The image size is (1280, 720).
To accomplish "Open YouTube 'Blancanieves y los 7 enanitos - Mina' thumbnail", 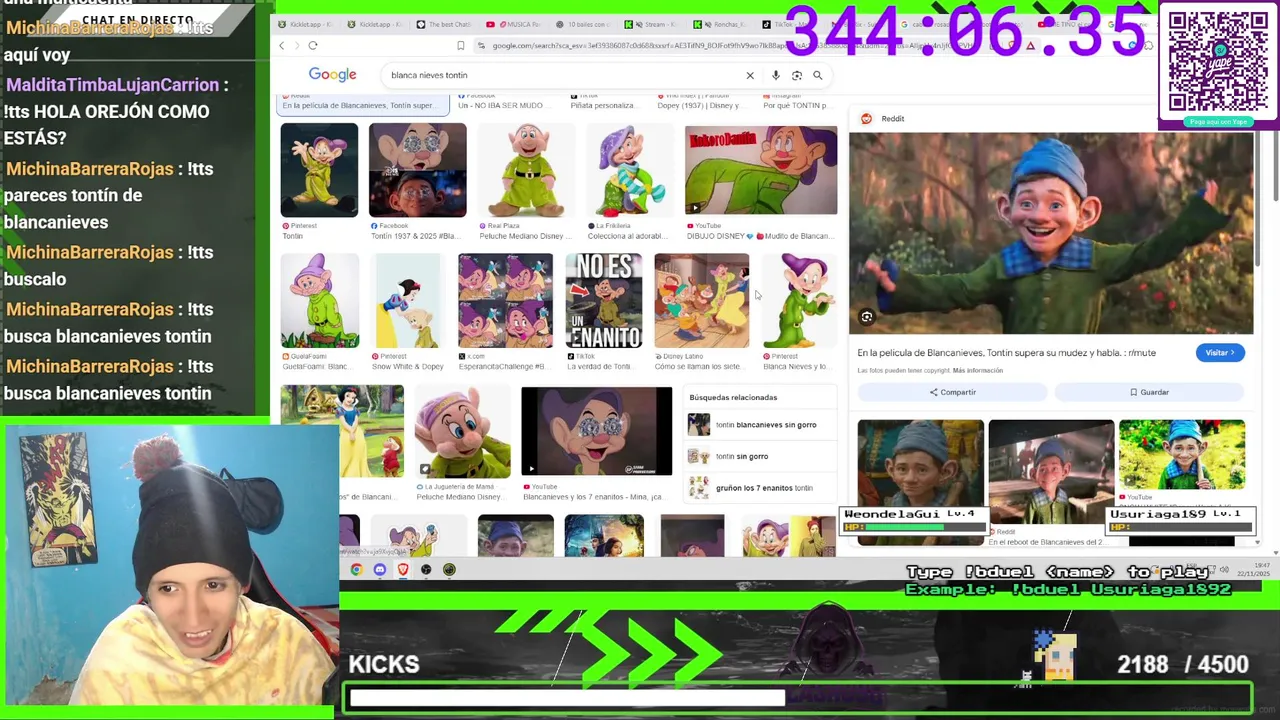I will click(596, 432).
